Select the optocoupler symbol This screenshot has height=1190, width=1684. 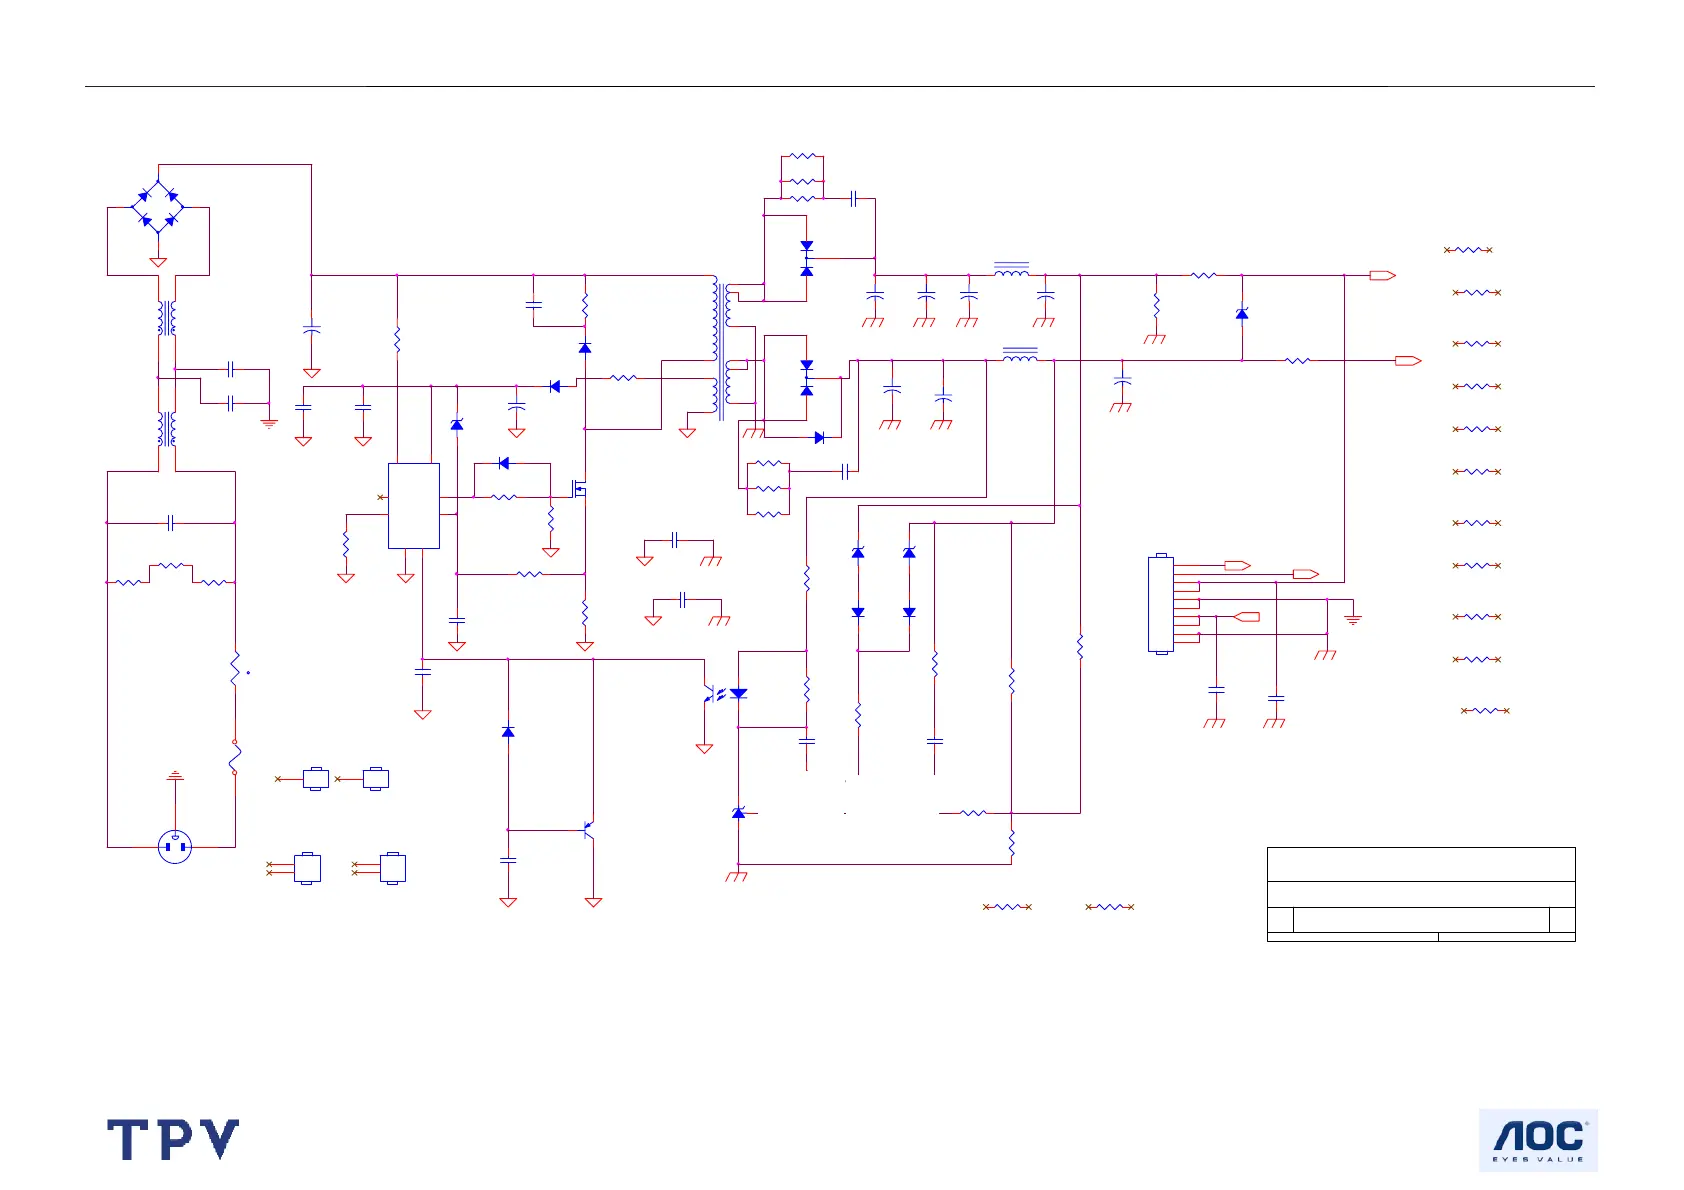pyautogui.click(x=725, y=693)
